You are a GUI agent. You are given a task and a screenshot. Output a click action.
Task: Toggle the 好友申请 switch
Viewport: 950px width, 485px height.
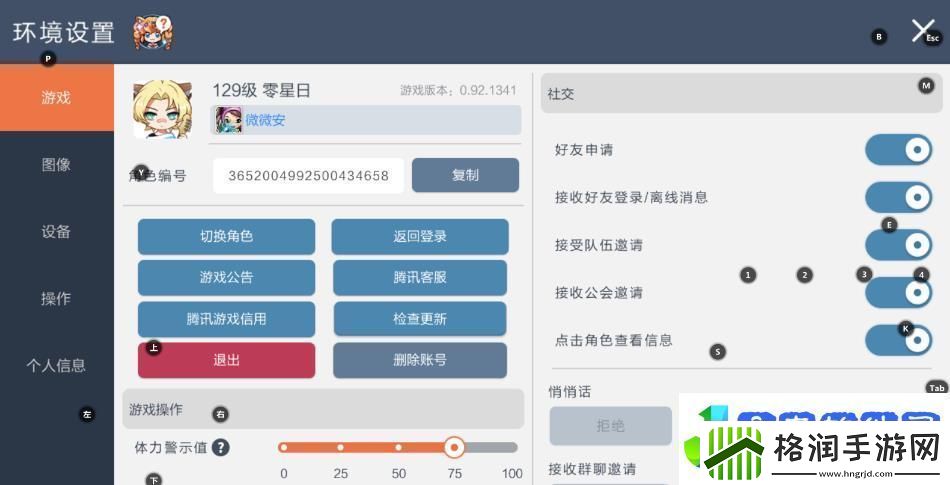pos(899,149)
